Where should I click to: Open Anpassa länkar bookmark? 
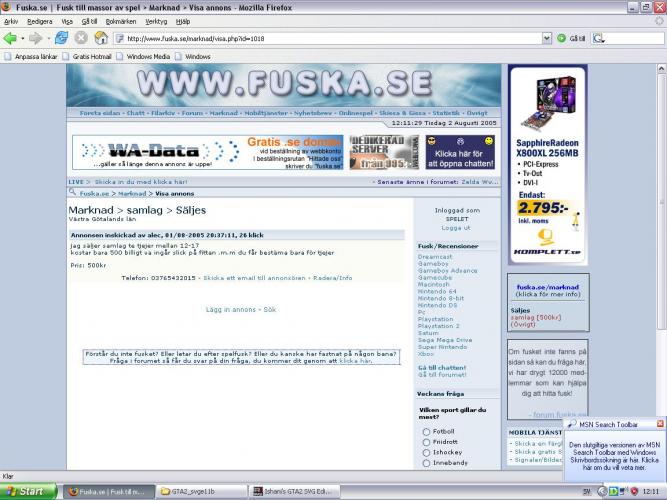[31, 57]
